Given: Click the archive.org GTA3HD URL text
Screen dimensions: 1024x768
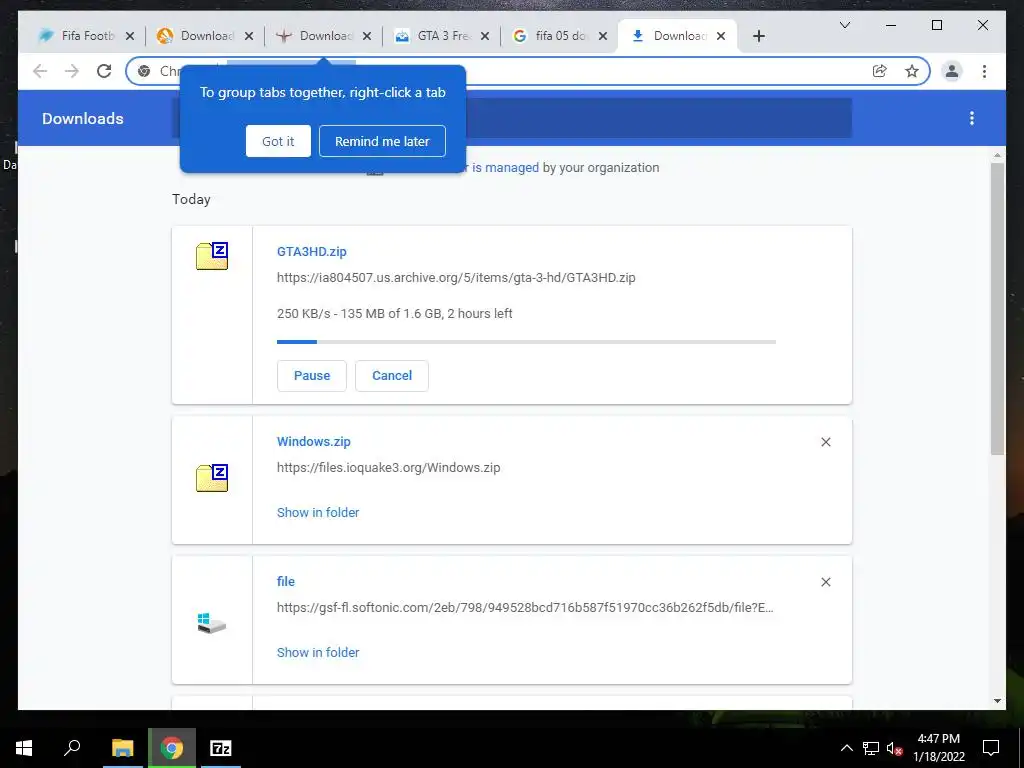Looking at the screenshot, I should [456, 278].
